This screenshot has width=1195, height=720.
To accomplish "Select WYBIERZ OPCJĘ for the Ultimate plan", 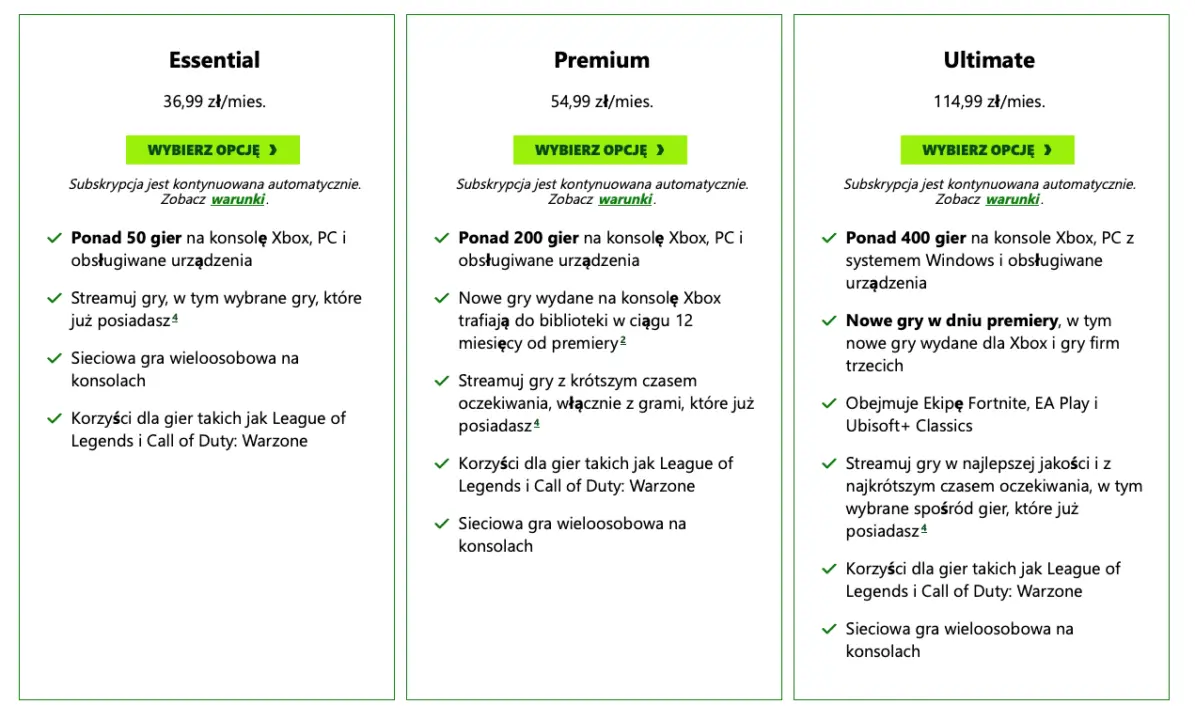I will pyautogui.click(x=988, y=149).
